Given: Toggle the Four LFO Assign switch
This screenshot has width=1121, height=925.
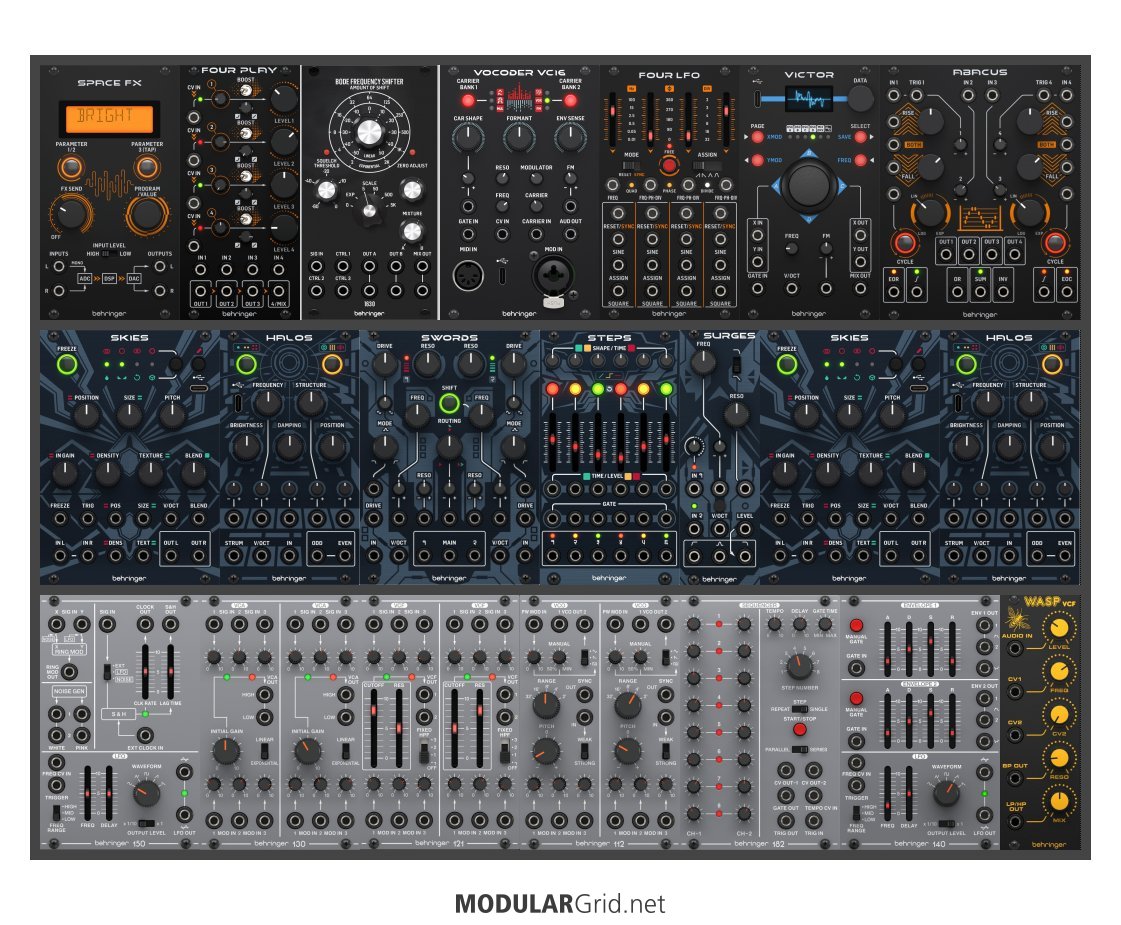Looking at the screenshot, I should (707, 165).
